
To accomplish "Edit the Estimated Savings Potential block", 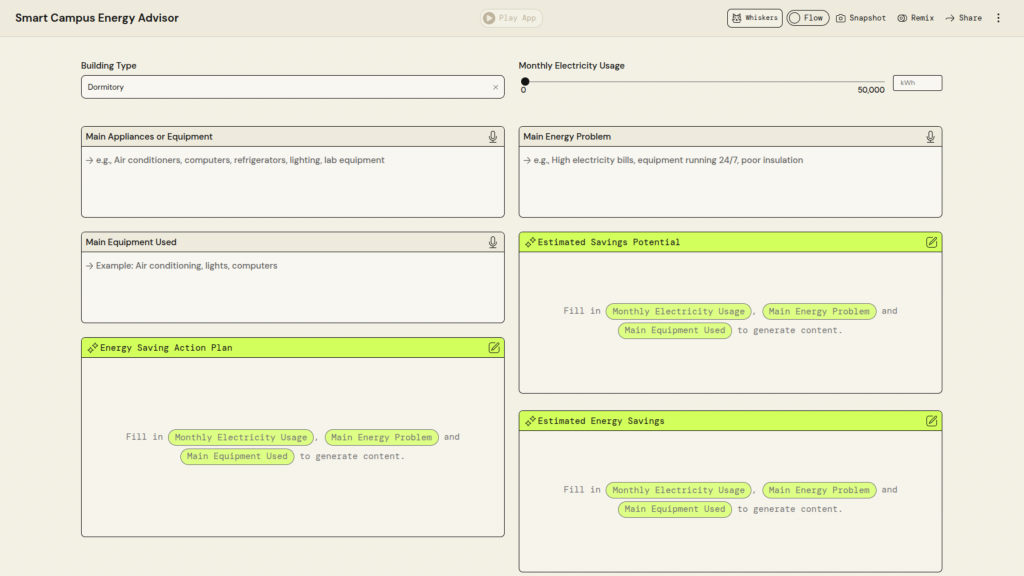I will pos(931,242).
